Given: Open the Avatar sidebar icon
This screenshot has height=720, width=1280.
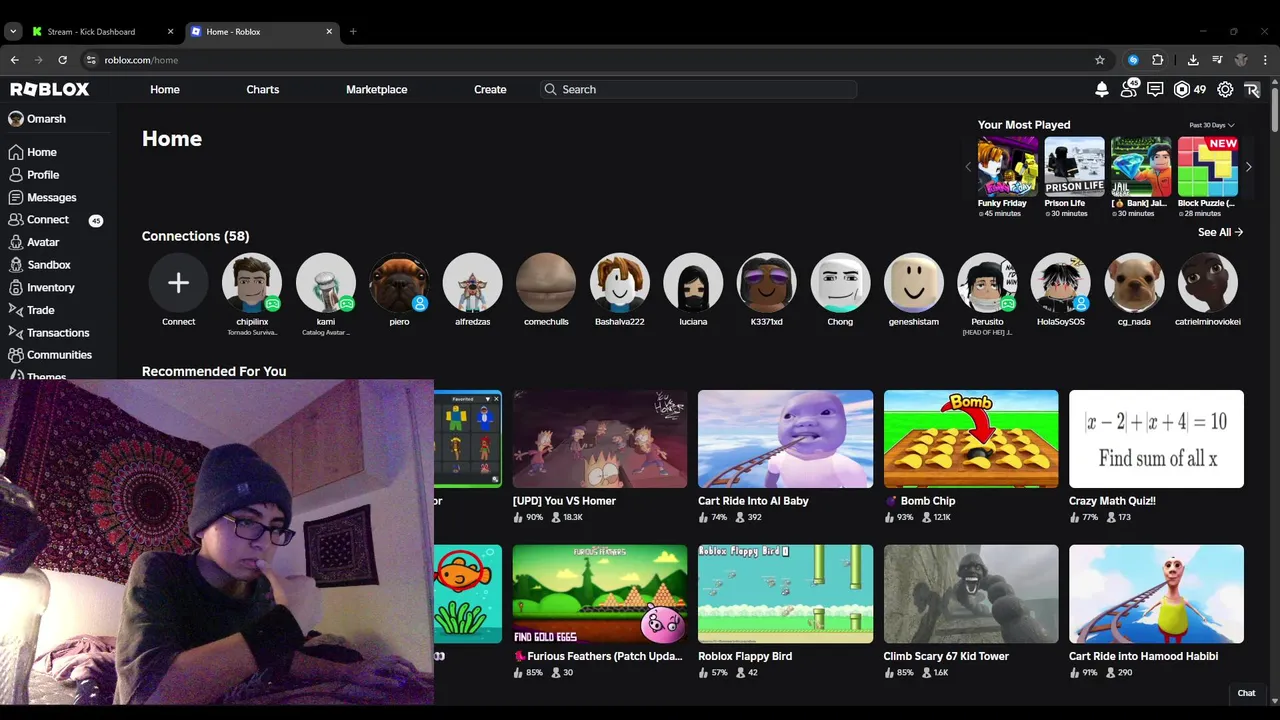Looking at the screenshot, I should click(x=15, y=242).
